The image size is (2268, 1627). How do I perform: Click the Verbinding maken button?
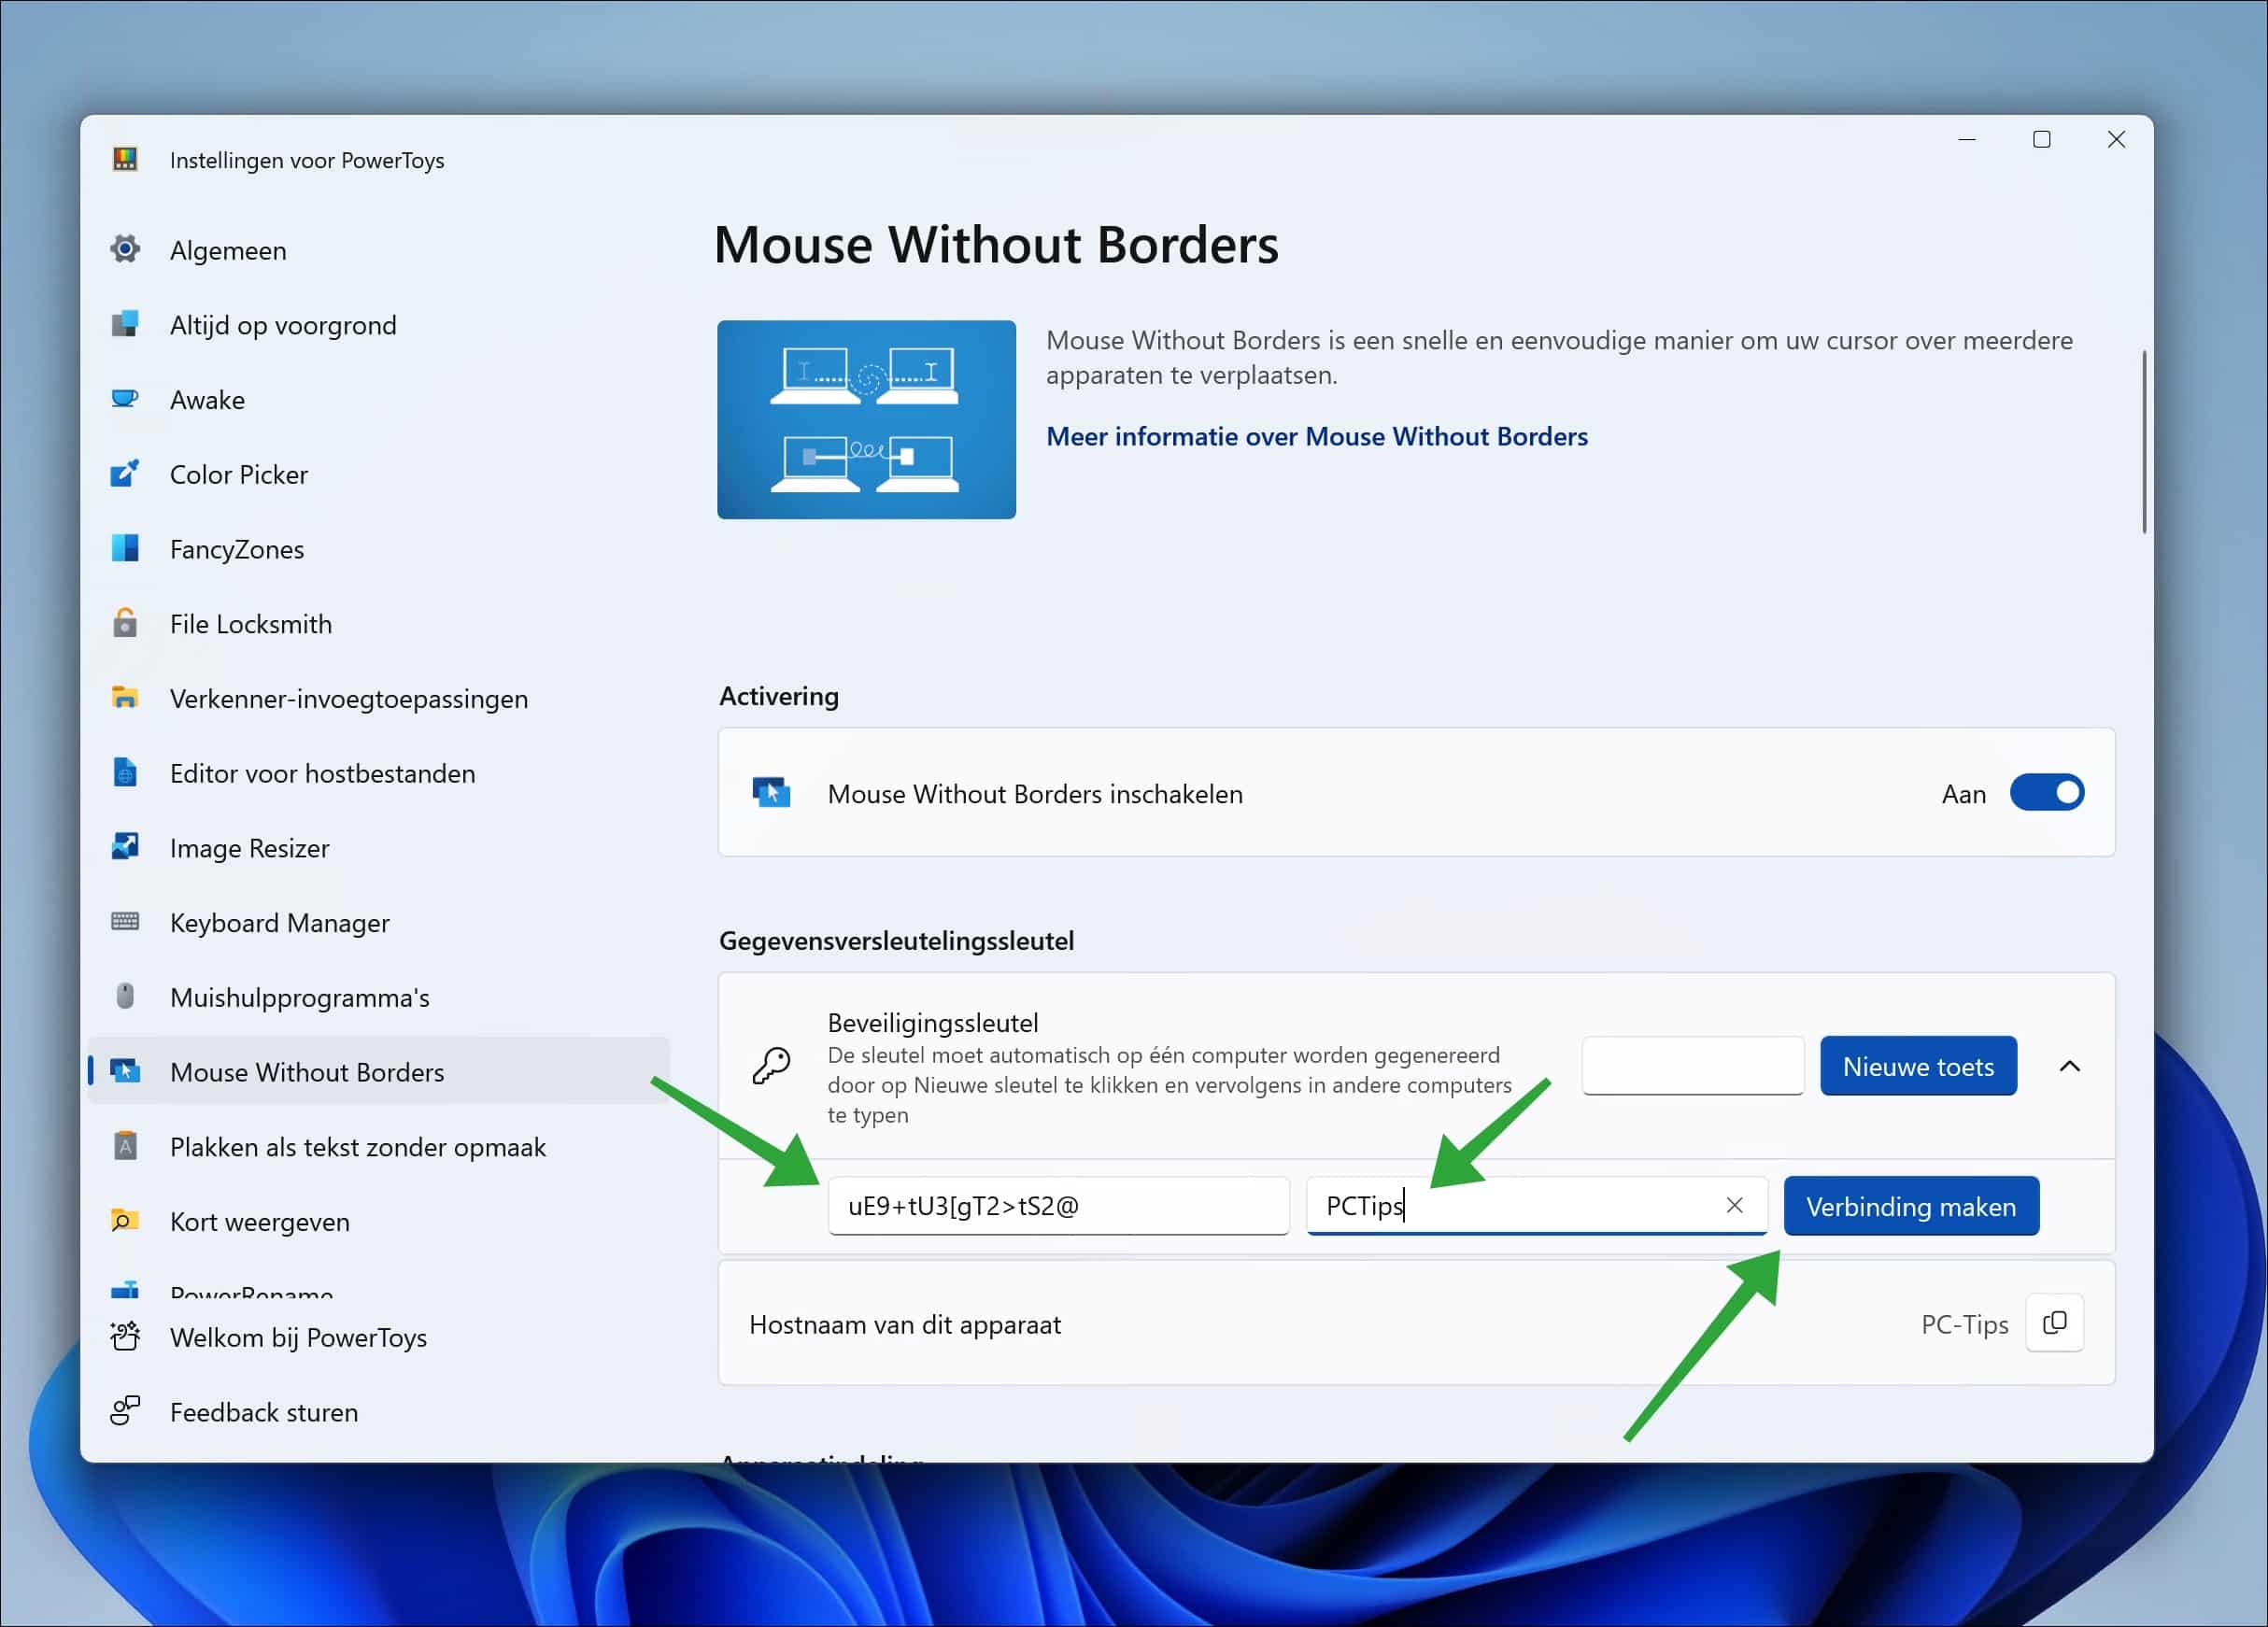click(x=1910, y=1206)
